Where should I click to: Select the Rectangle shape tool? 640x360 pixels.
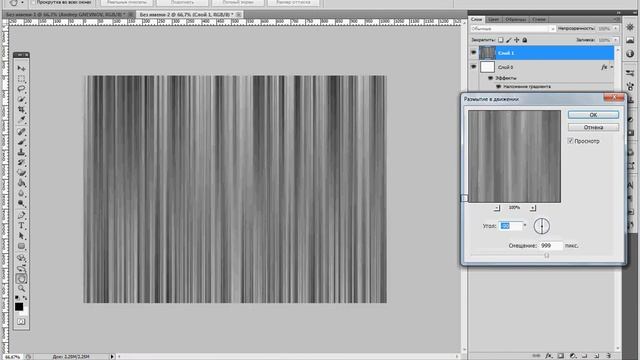coord(21,246)
